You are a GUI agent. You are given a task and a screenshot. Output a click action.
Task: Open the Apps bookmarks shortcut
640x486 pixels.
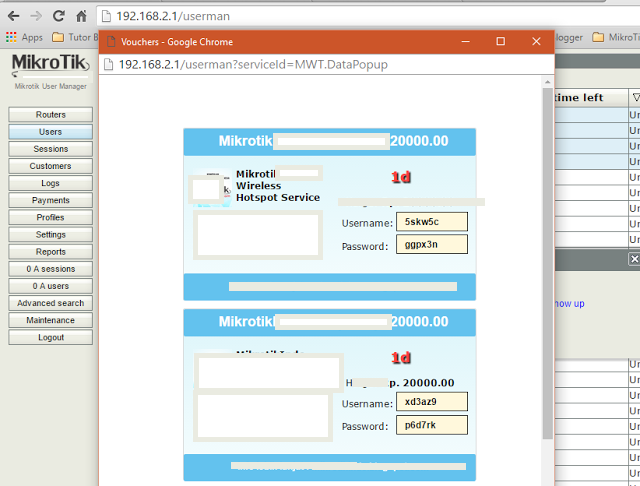click(x=23, y=37)
